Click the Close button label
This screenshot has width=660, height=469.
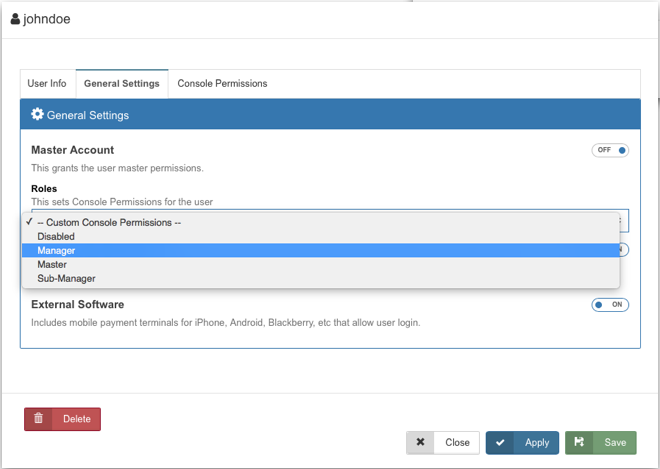click(x=457, y=442)
